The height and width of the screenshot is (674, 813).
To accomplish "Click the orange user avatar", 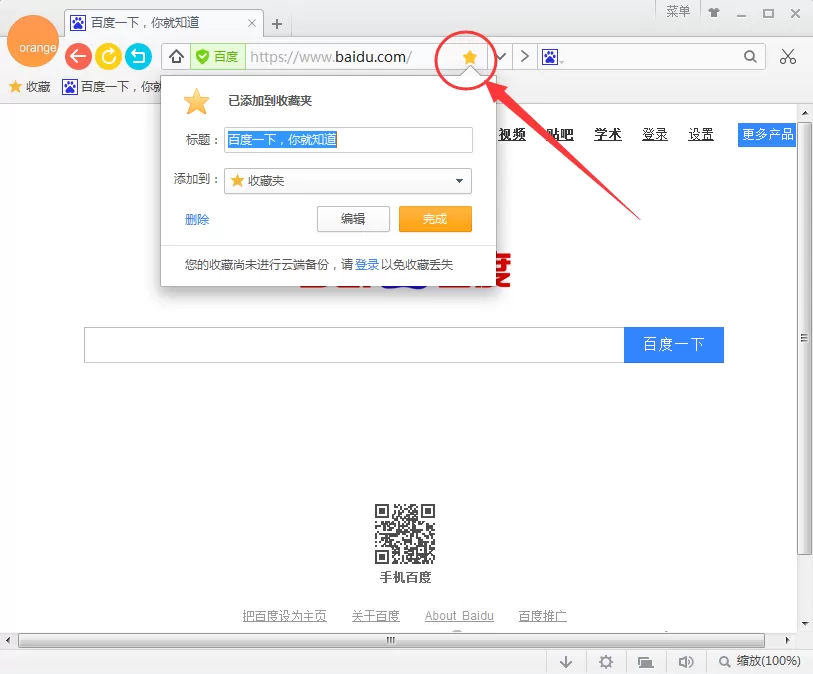I will [x=33, y=41].
